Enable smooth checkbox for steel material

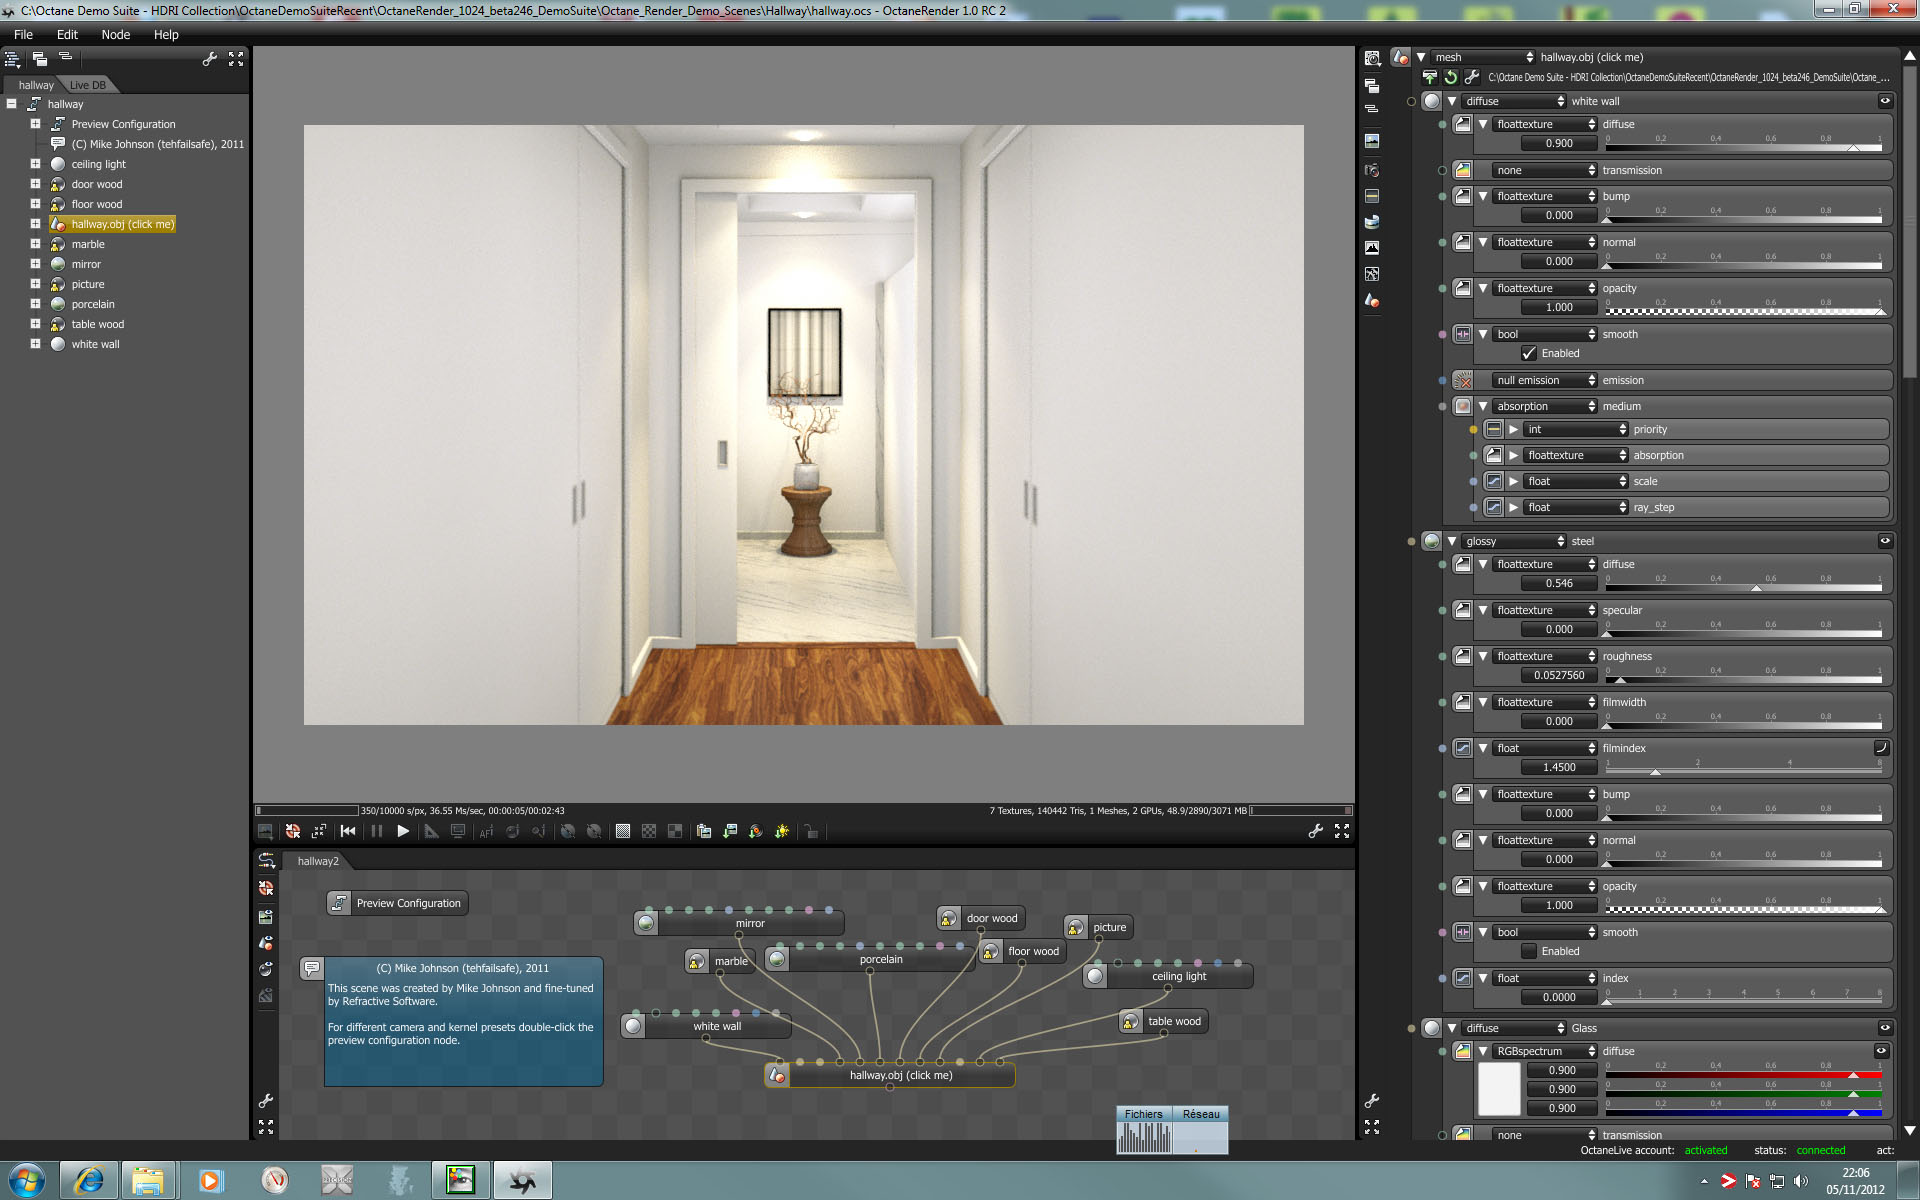[1529, 951]
